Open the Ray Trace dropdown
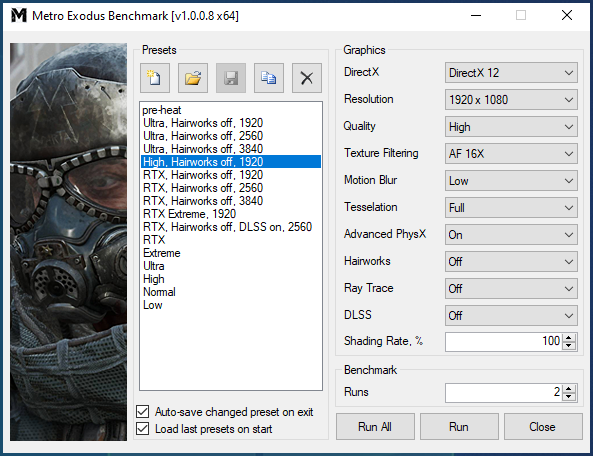 511,289
